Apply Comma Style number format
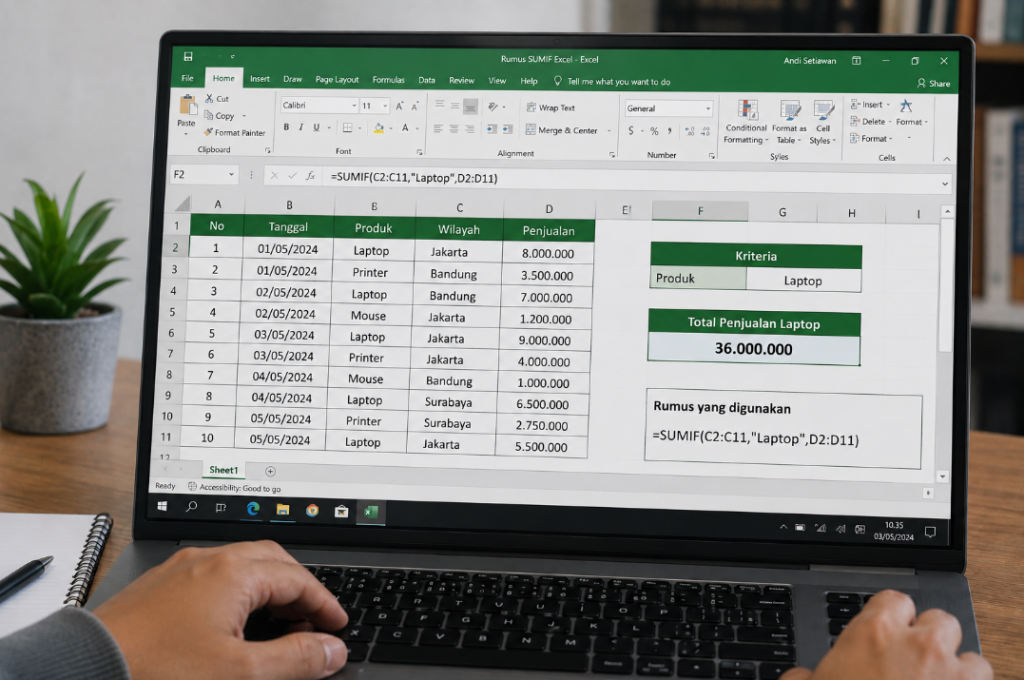 coord(669,131)
